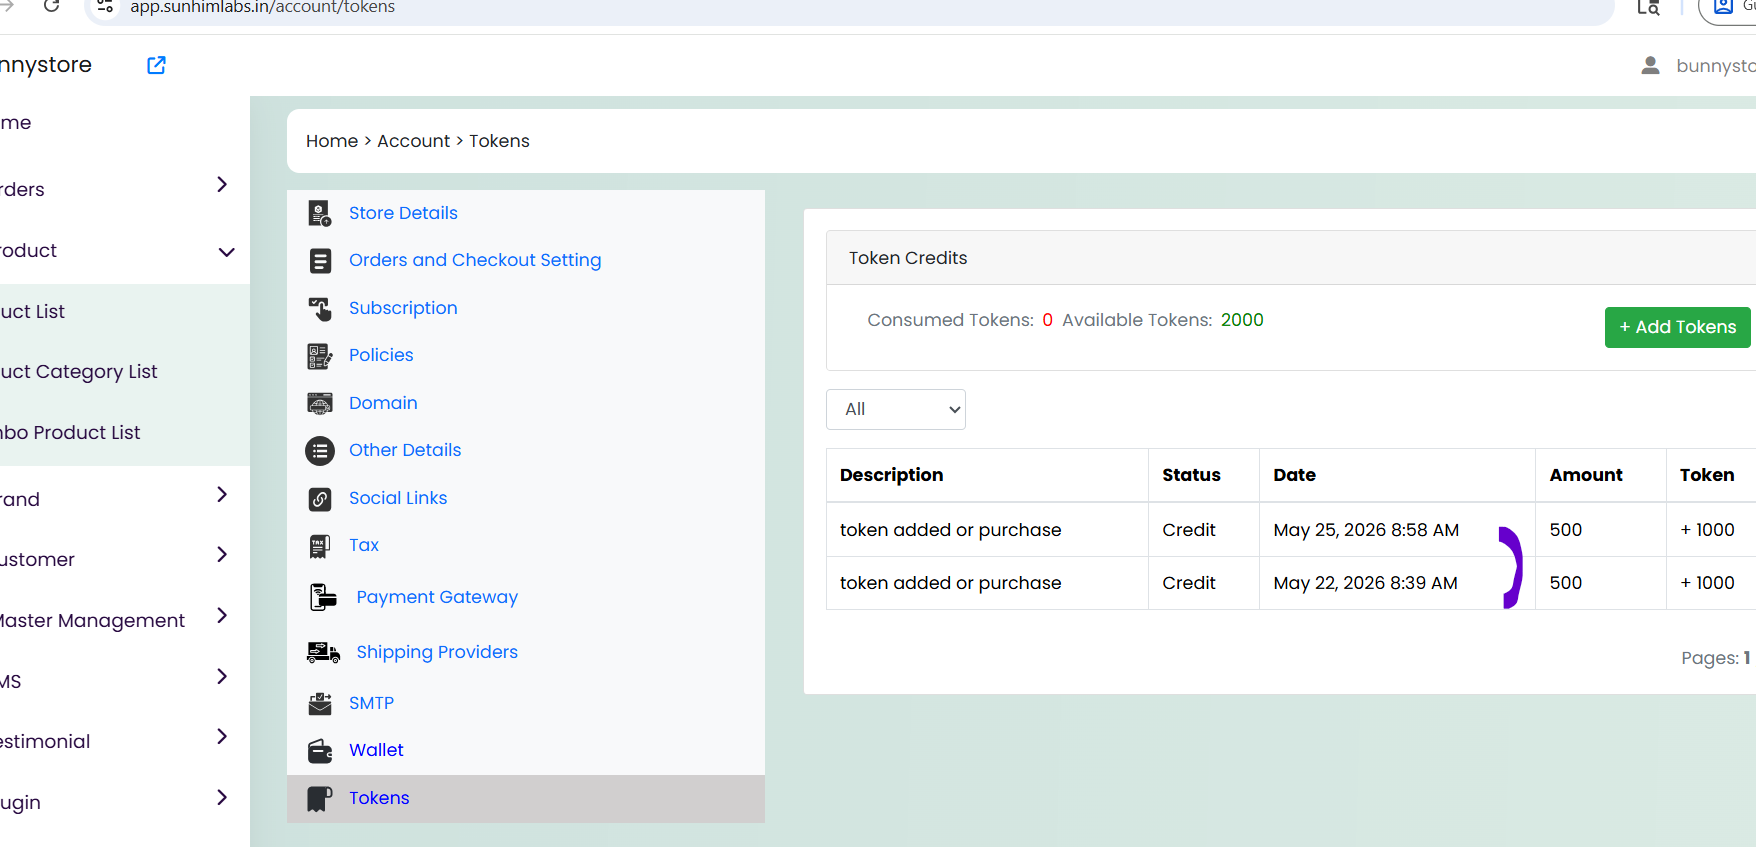Click the Policies icon
Image resolution: width=1756 pixels, height=847 pixels.
(320, 356)
